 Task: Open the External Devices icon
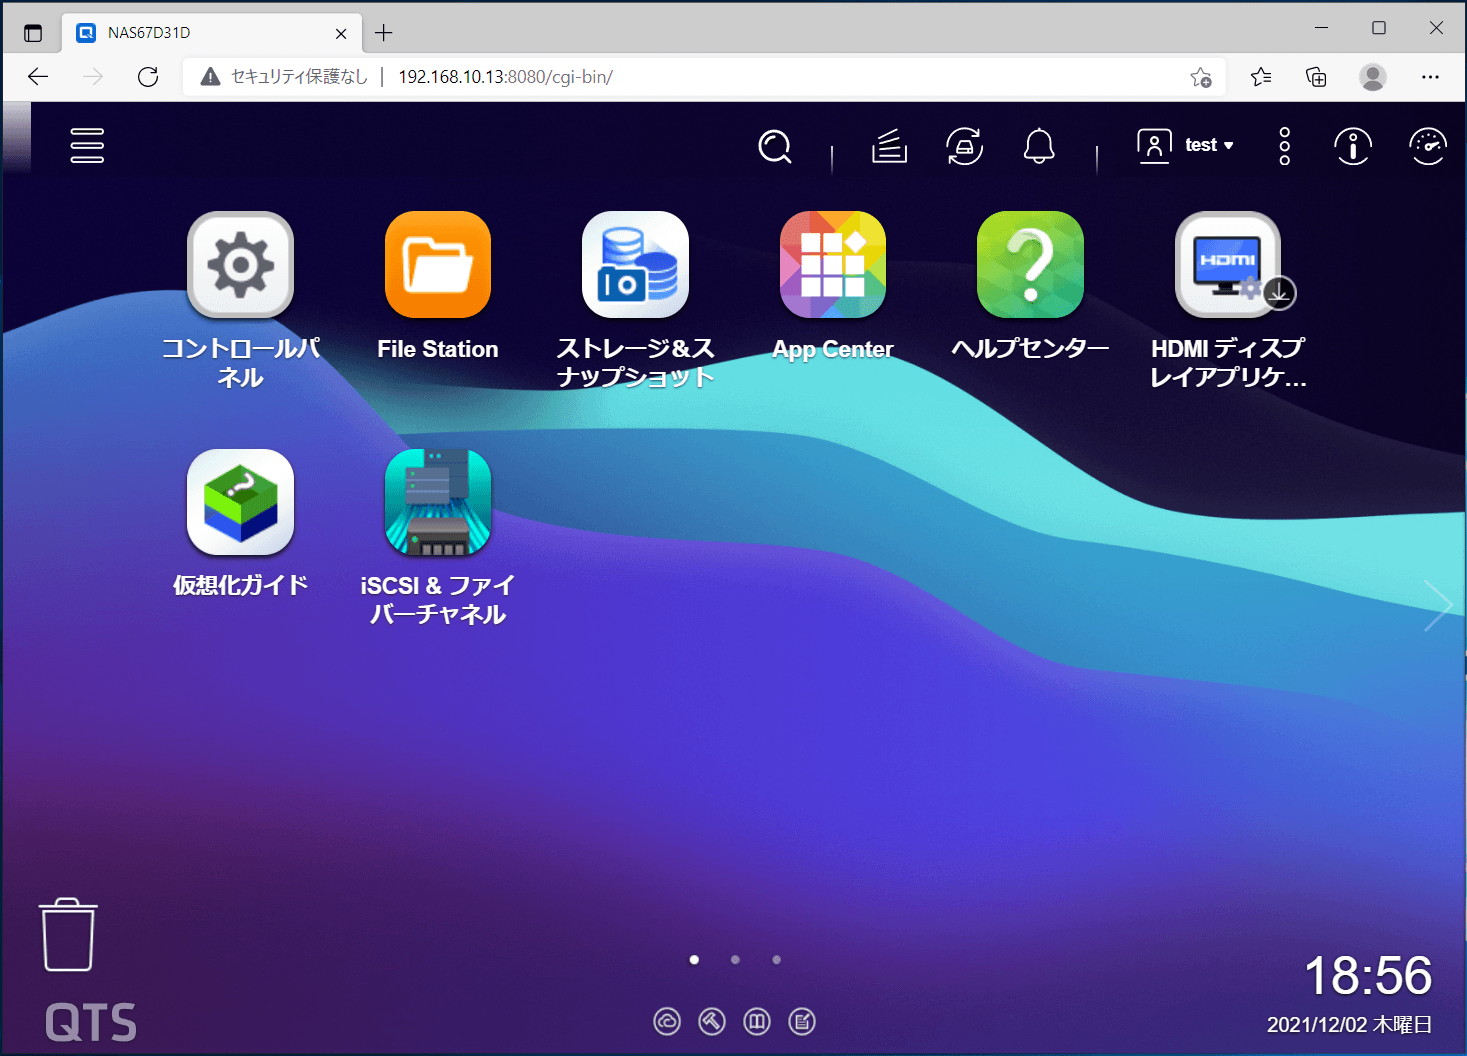(965, 146)
